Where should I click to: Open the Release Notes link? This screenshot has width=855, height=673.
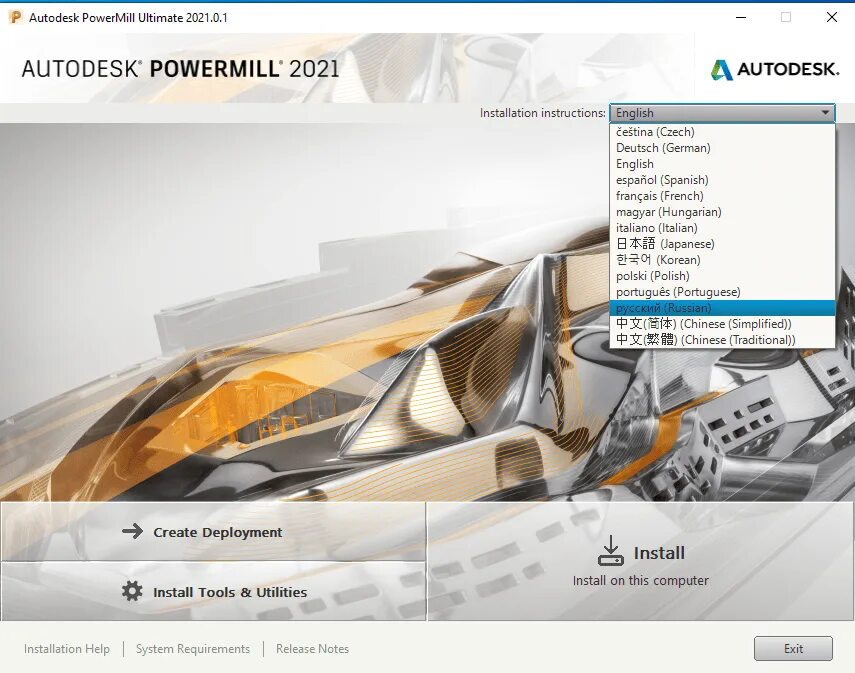point(312,649)
